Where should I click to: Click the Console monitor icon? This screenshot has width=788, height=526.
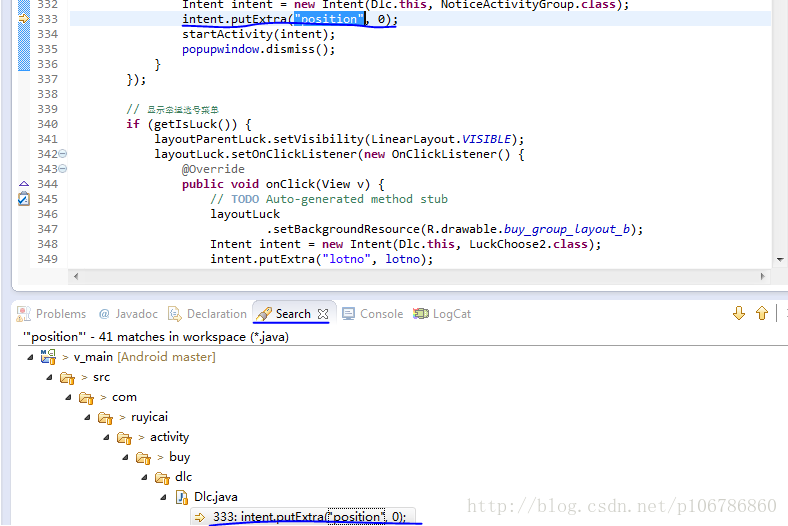click(x=348, y=314)
